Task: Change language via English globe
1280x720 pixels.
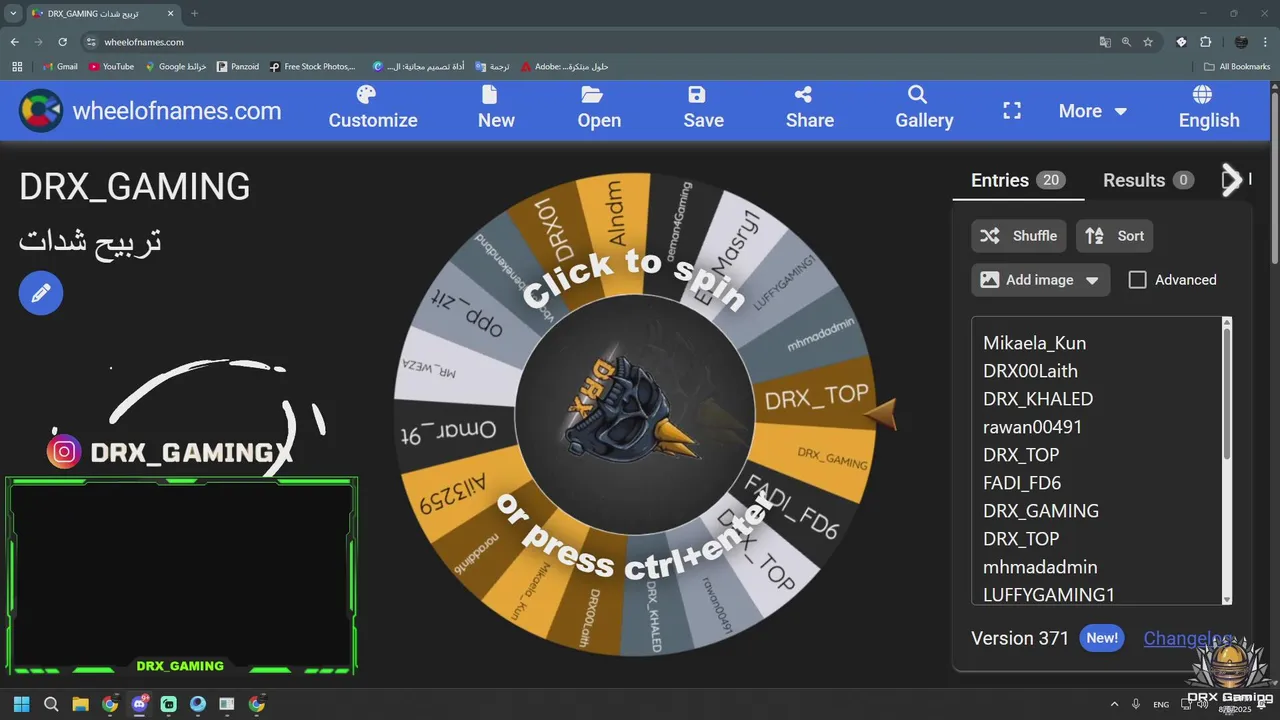Action: [x=1208, y=108]
